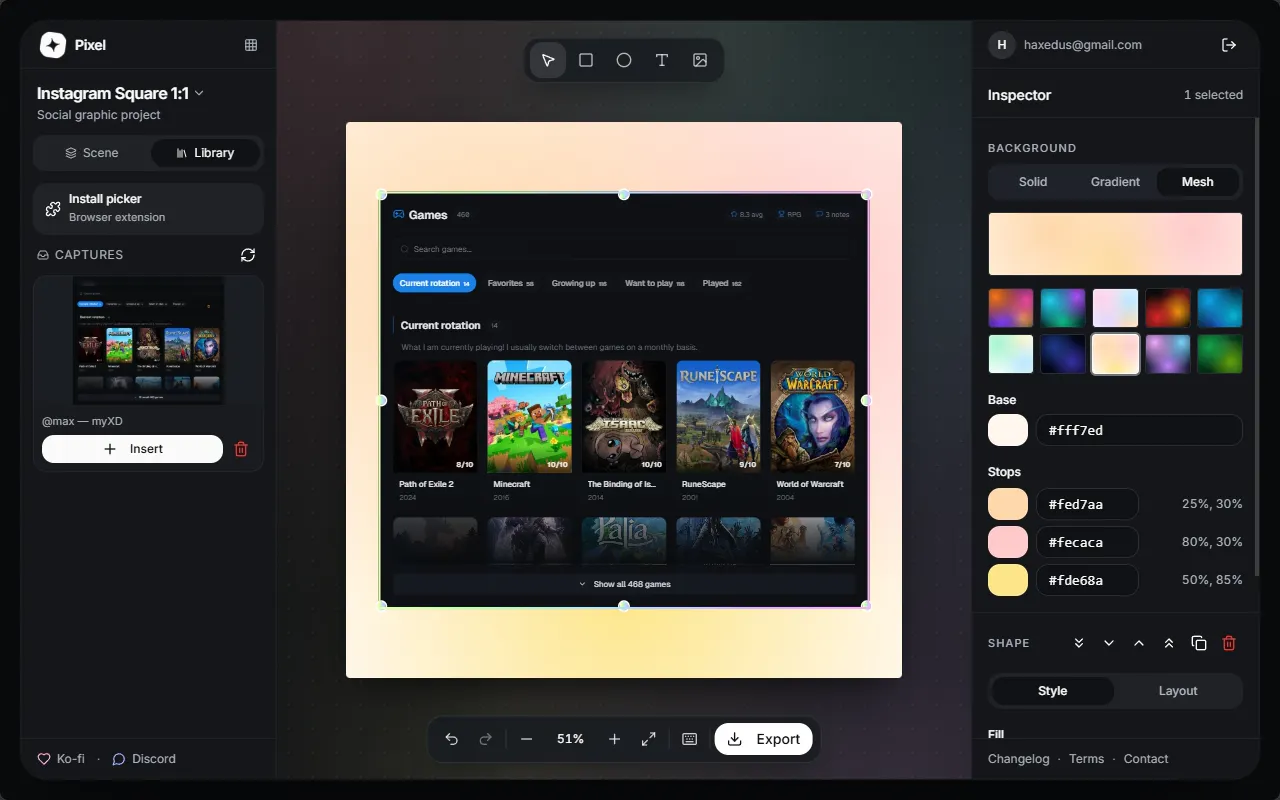Image resolution: width=1280 pixels, height=800 pixels.
Task: Send shape to back with double-down chevron
Action: pos(1079,643)
